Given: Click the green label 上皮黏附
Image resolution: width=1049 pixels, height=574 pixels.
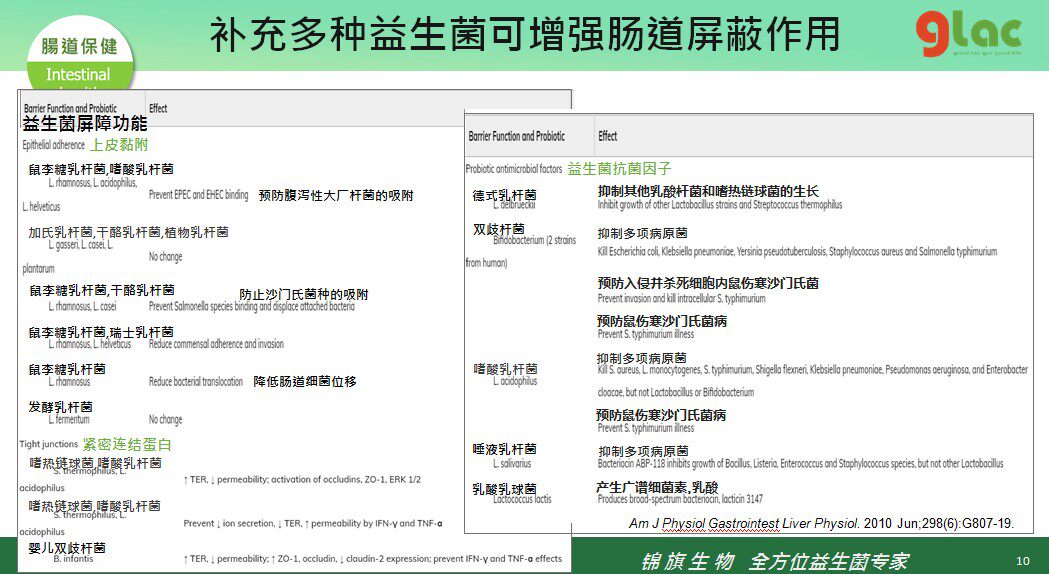Looking at the screenshot, I should tap(119, 145).
